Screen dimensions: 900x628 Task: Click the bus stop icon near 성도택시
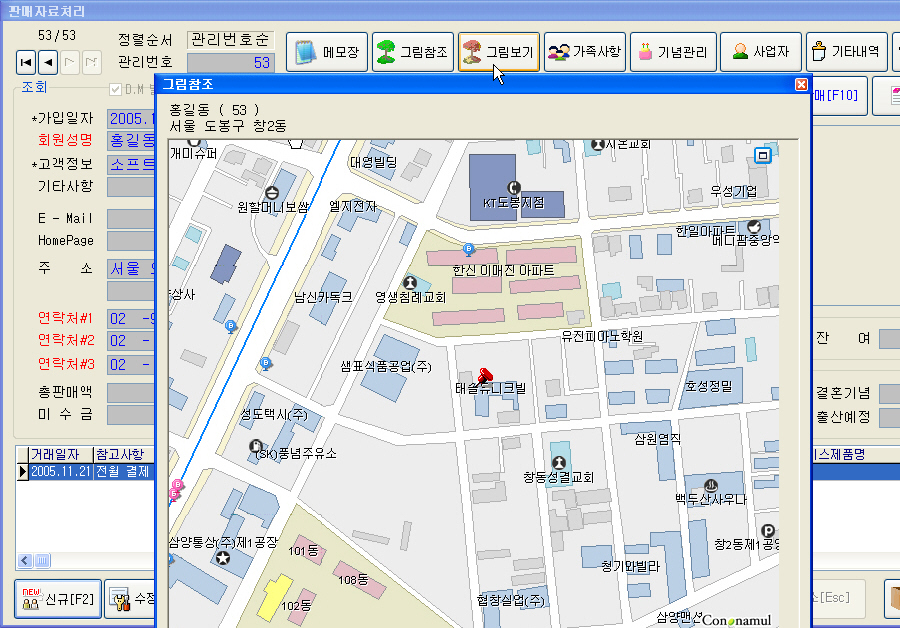[265, 363]
